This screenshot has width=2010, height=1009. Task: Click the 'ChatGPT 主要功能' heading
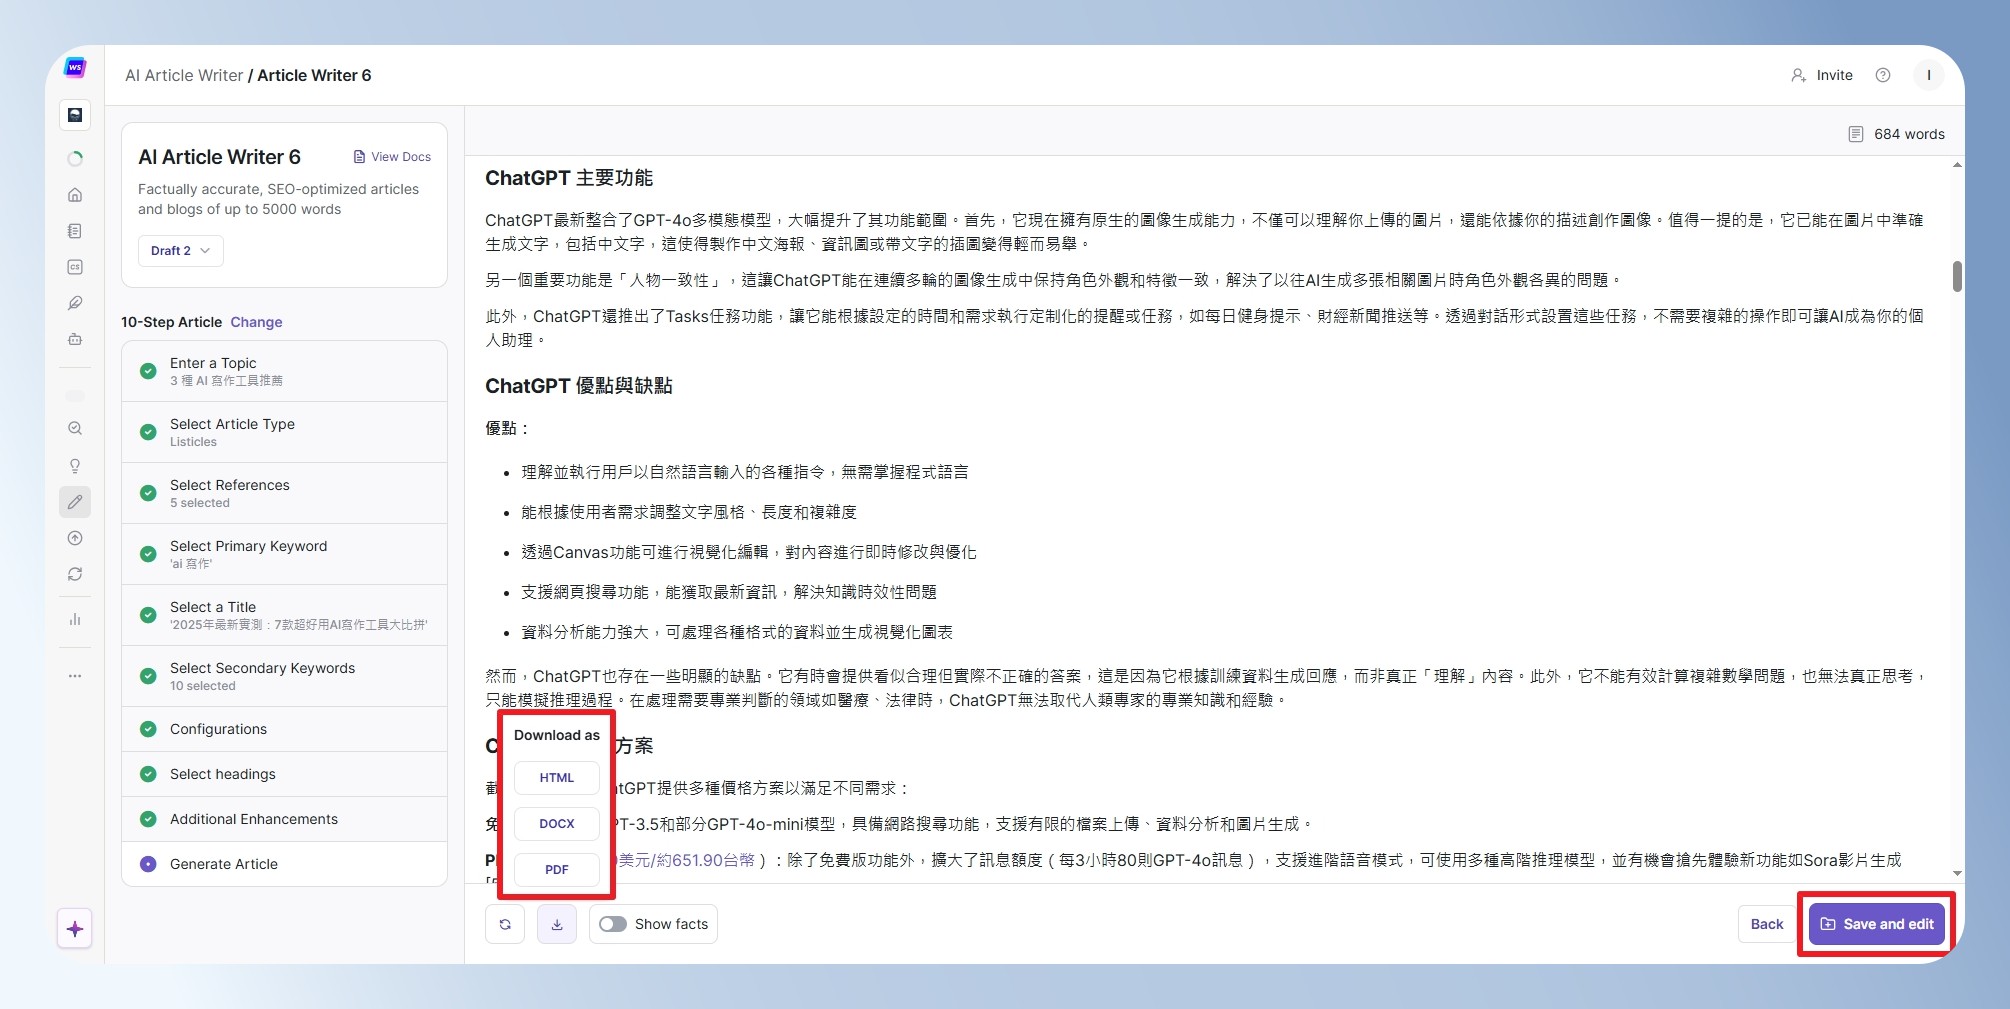[x=569, y=178]
